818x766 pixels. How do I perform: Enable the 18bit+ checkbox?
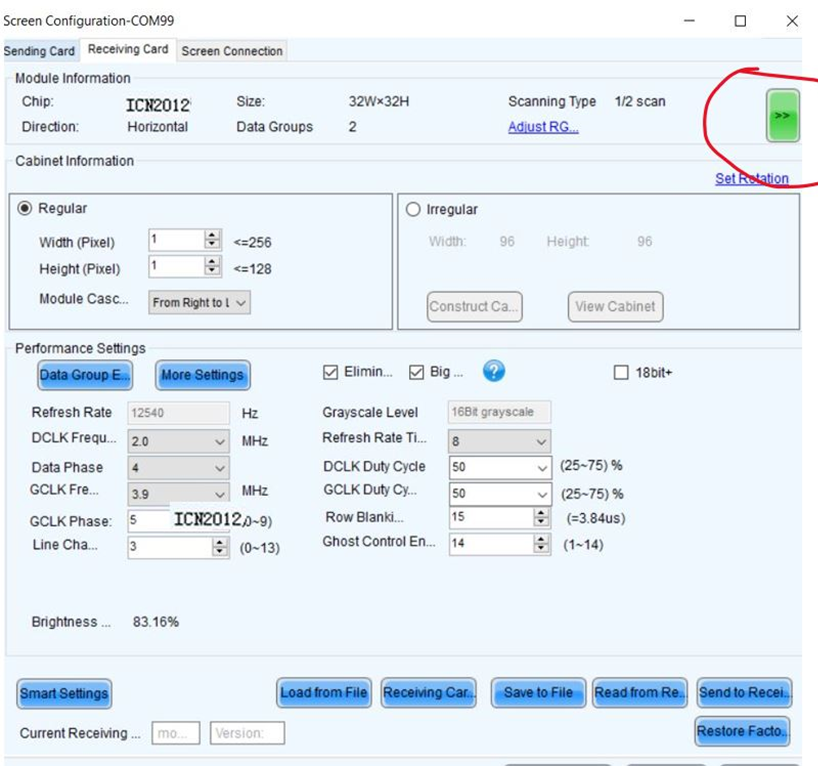coord(621,373)
